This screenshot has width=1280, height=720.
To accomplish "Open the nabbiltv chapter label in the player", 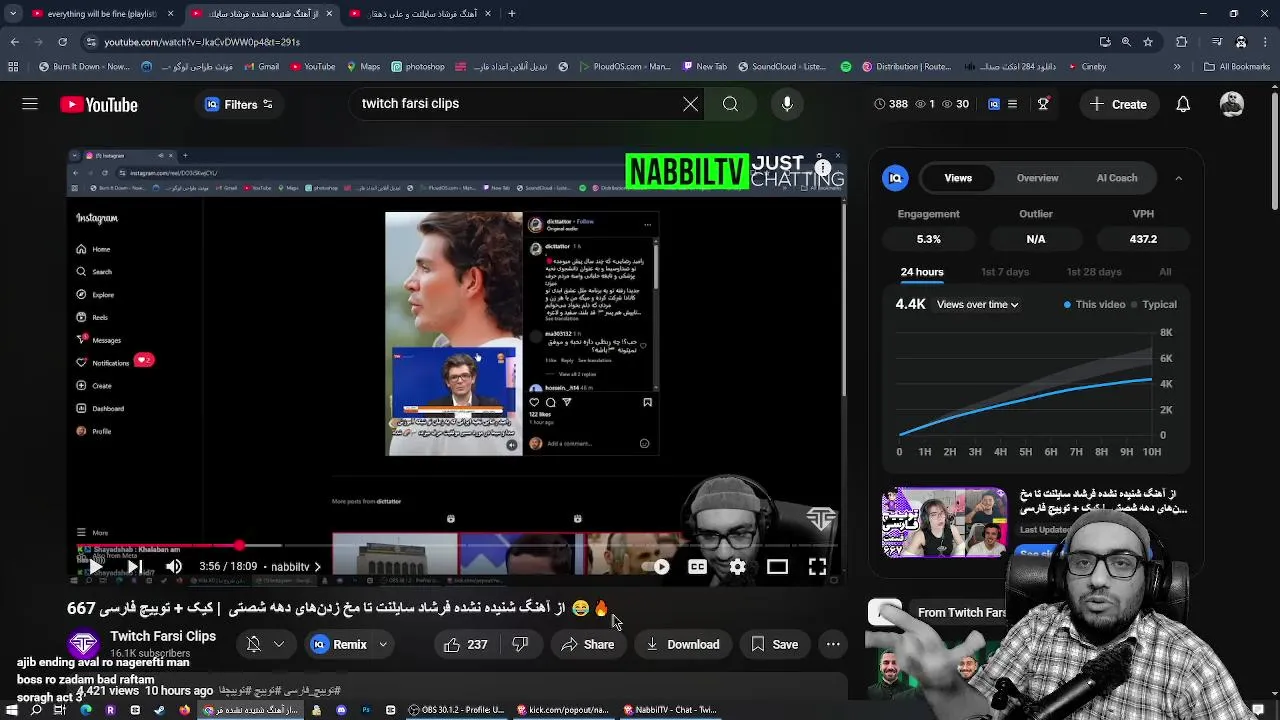I will coord(295,567).
